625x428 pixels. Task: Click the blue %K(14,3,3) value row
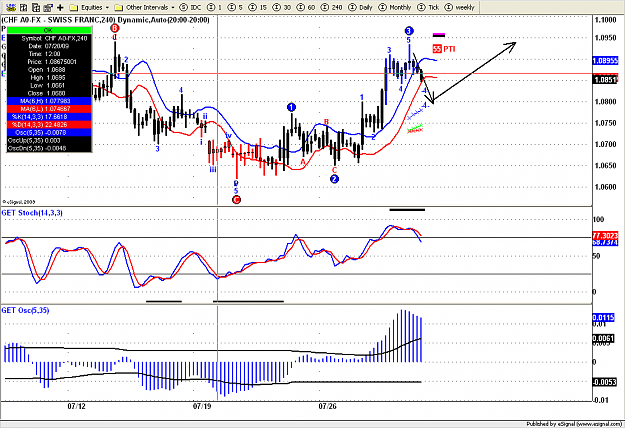(x=49, y=117)
